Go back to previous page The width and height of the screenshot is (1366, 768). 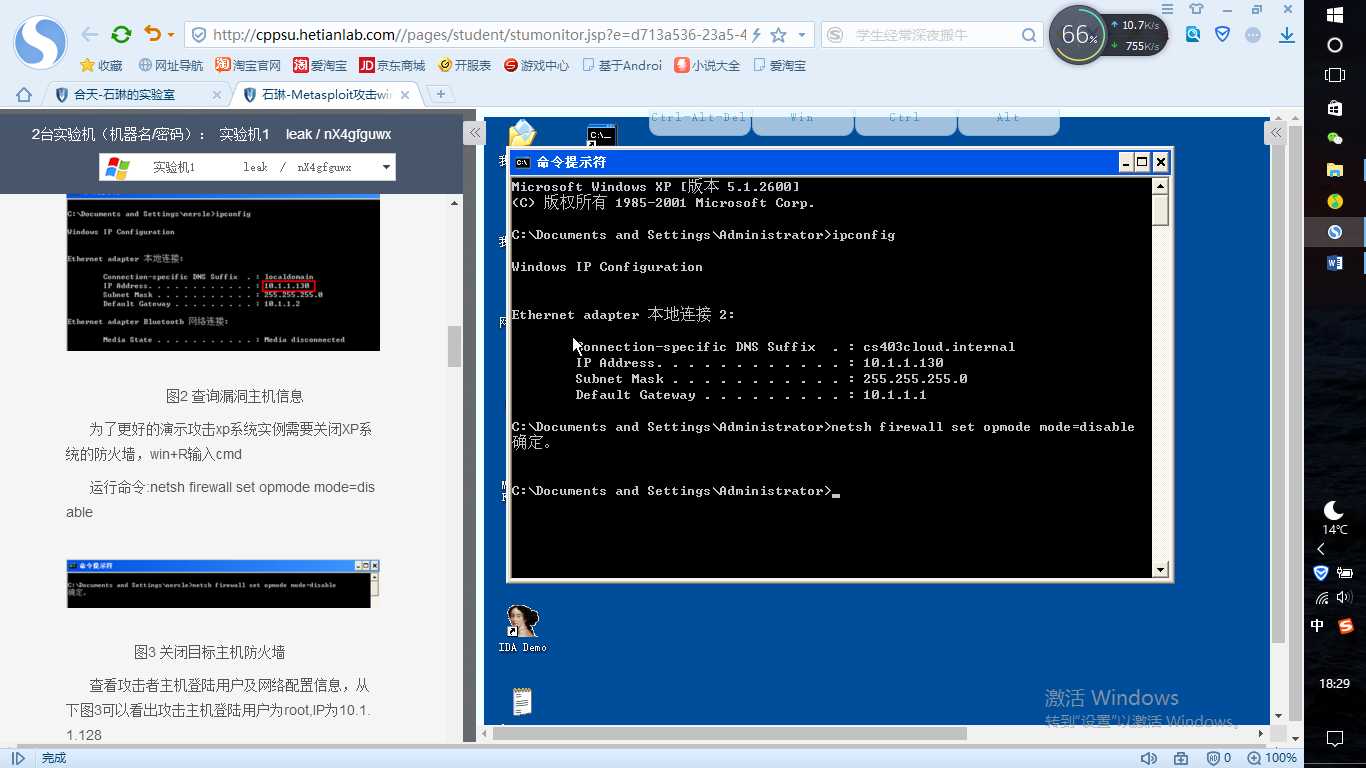tap(90, 35)
